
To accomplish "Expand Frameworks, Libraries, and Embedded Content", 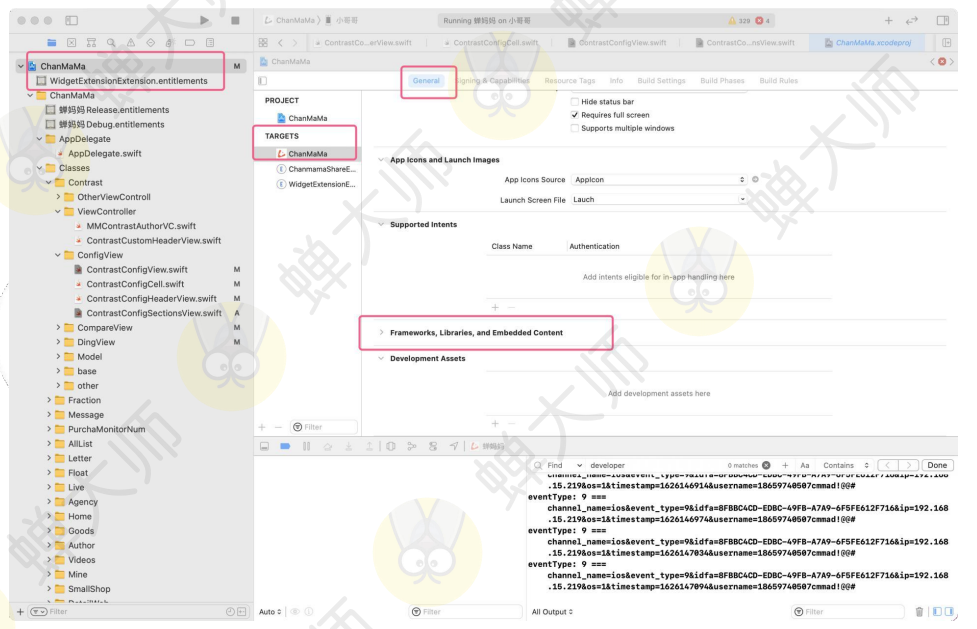I will point(381,332).
